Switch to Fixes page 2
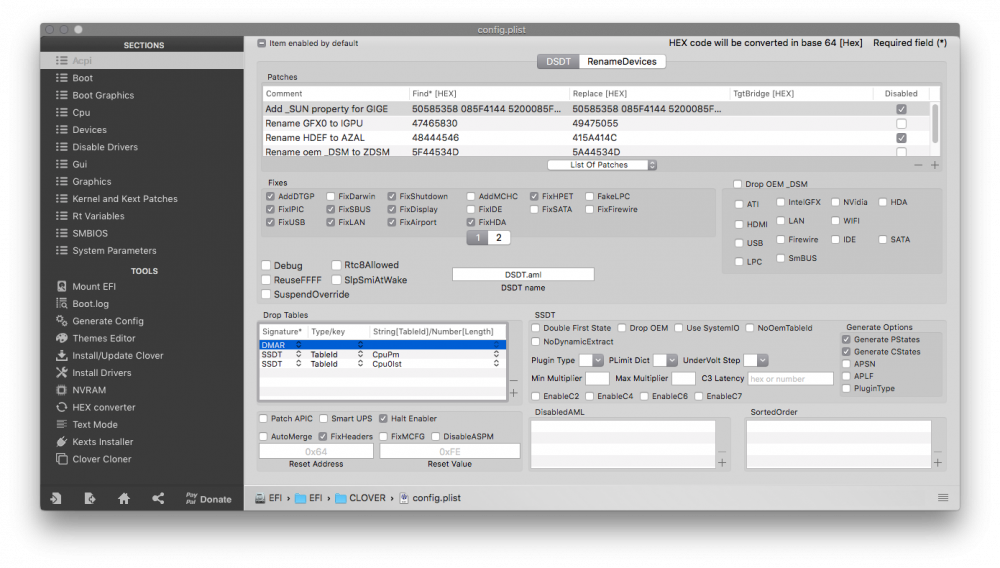Image resolution: width=1000 pixels, height=568 pixels. tap(499, 238)
